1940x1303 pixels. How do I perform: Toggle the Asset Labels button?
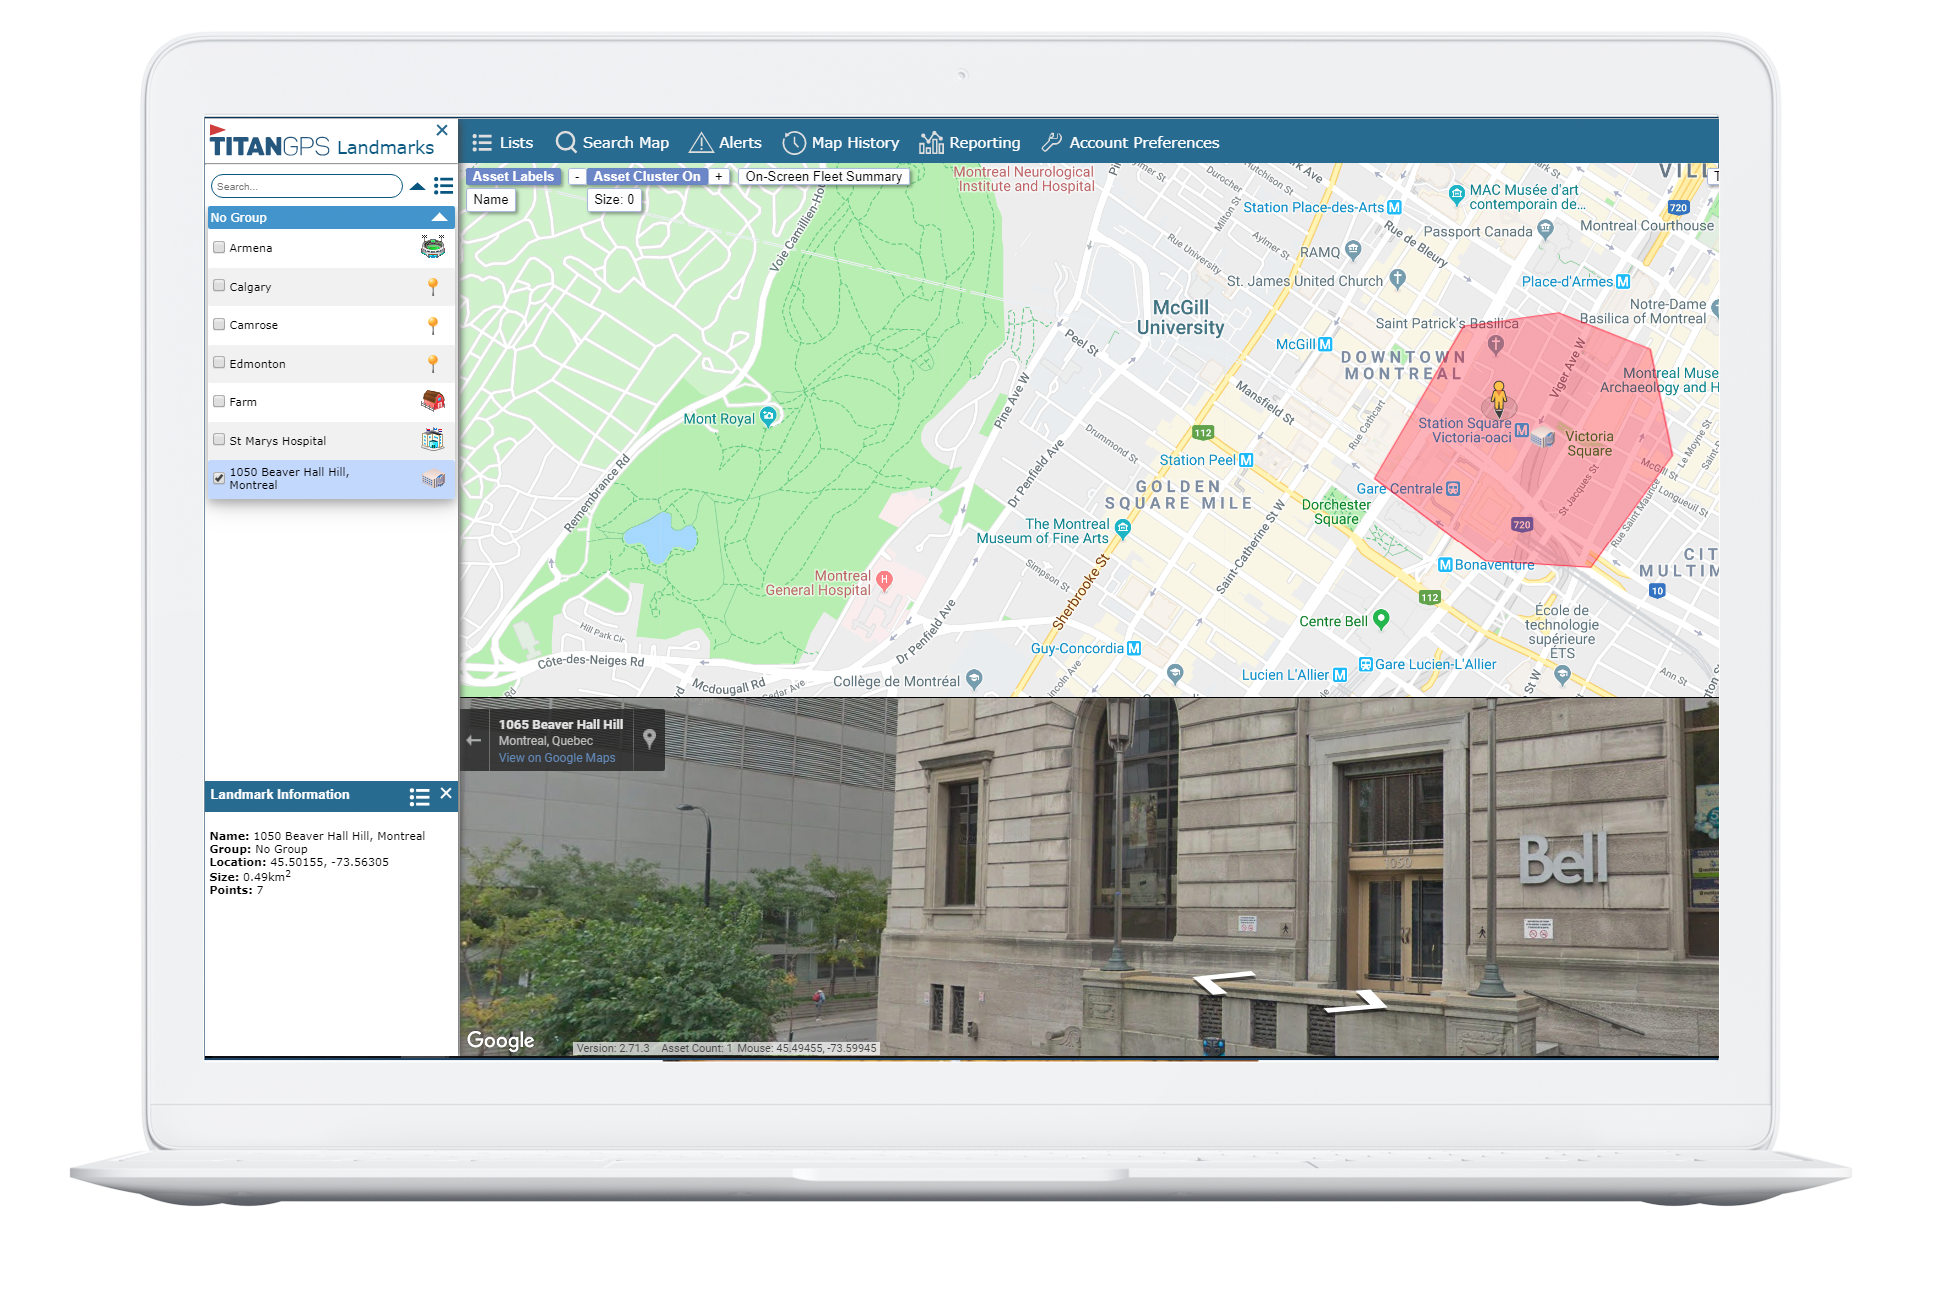click(x=513, y=177)
